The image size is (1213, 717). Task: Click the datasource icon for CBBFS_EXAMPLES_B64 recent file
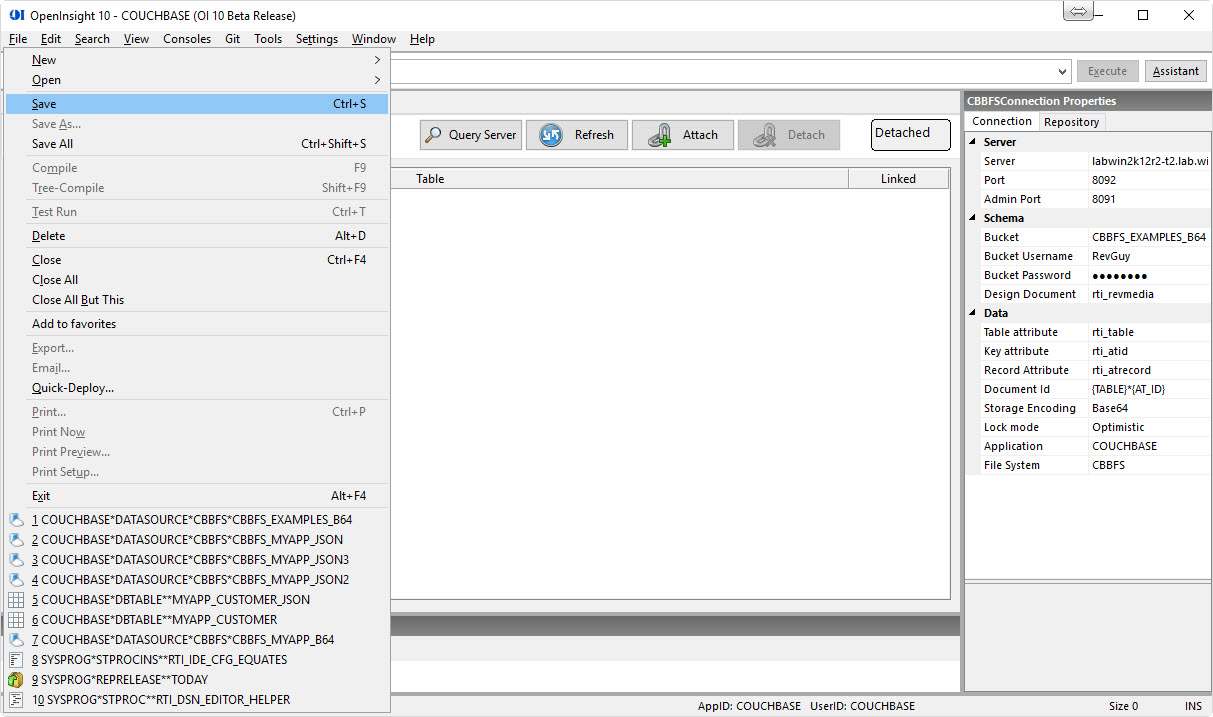pos(16,520)
